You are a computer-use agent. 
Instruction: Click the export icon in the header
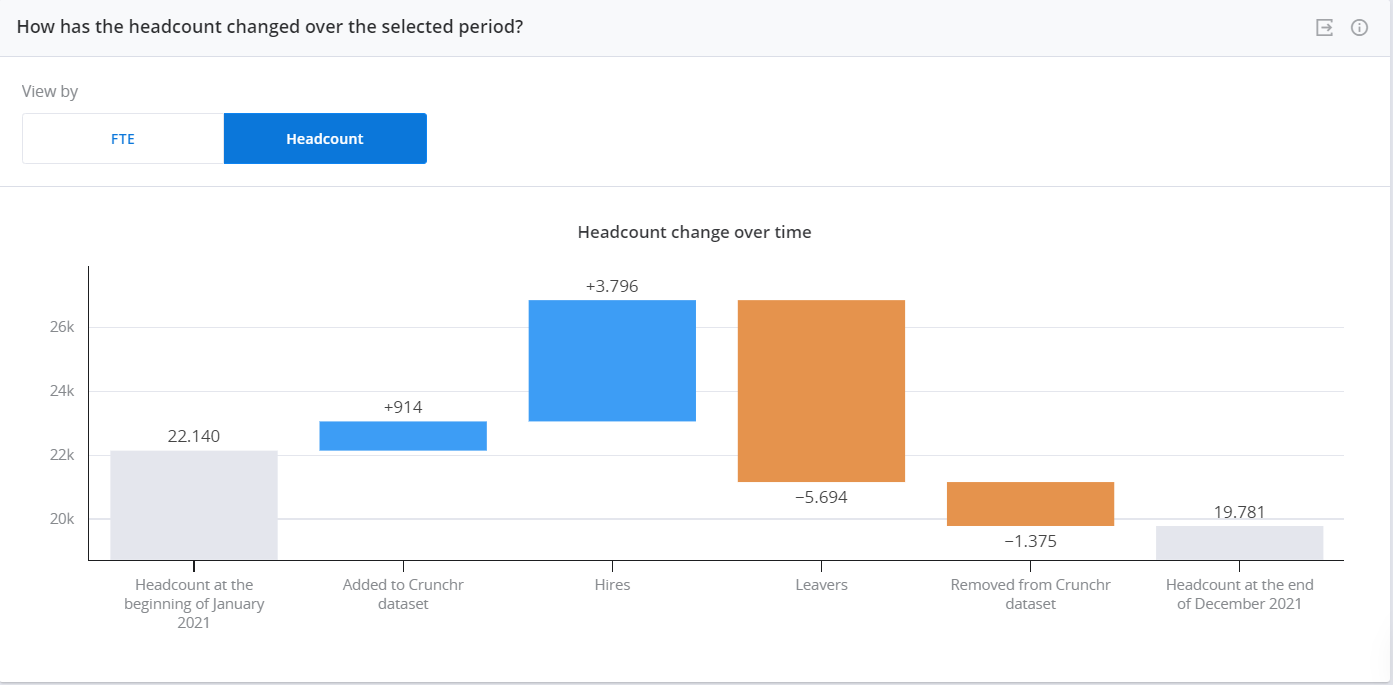pyautogui.click(x=1324, y=28)
